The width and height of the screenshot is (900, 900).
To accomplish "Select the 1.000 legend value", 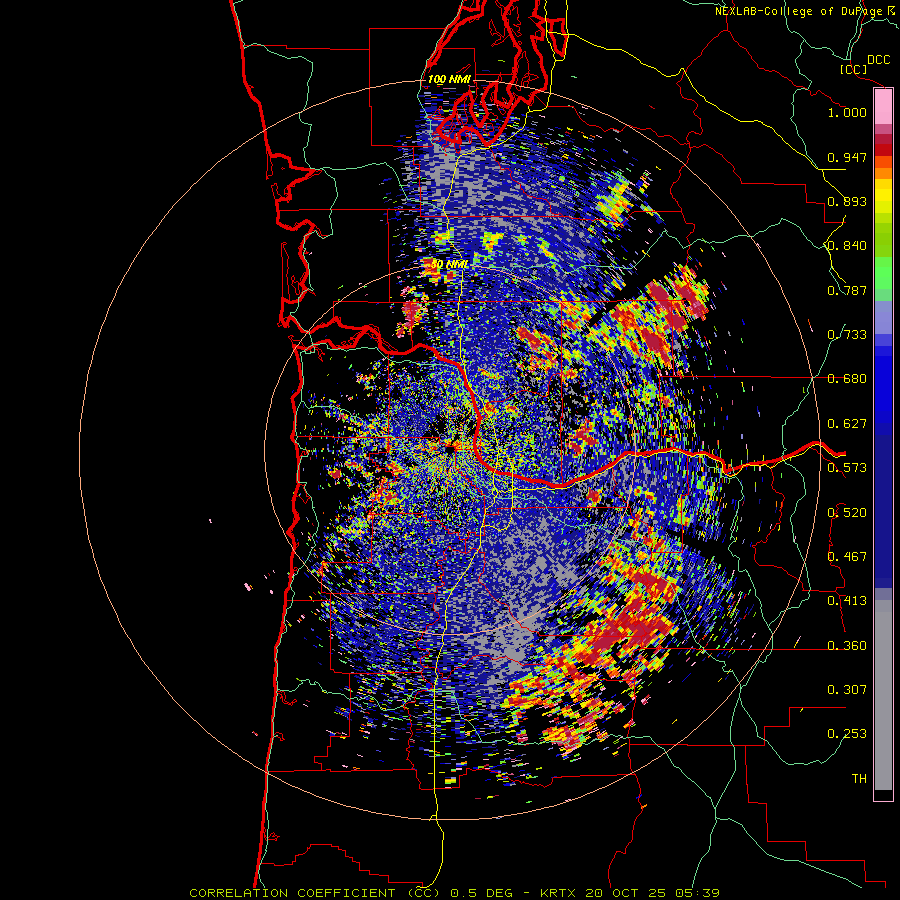I will (x=847, y=112).
